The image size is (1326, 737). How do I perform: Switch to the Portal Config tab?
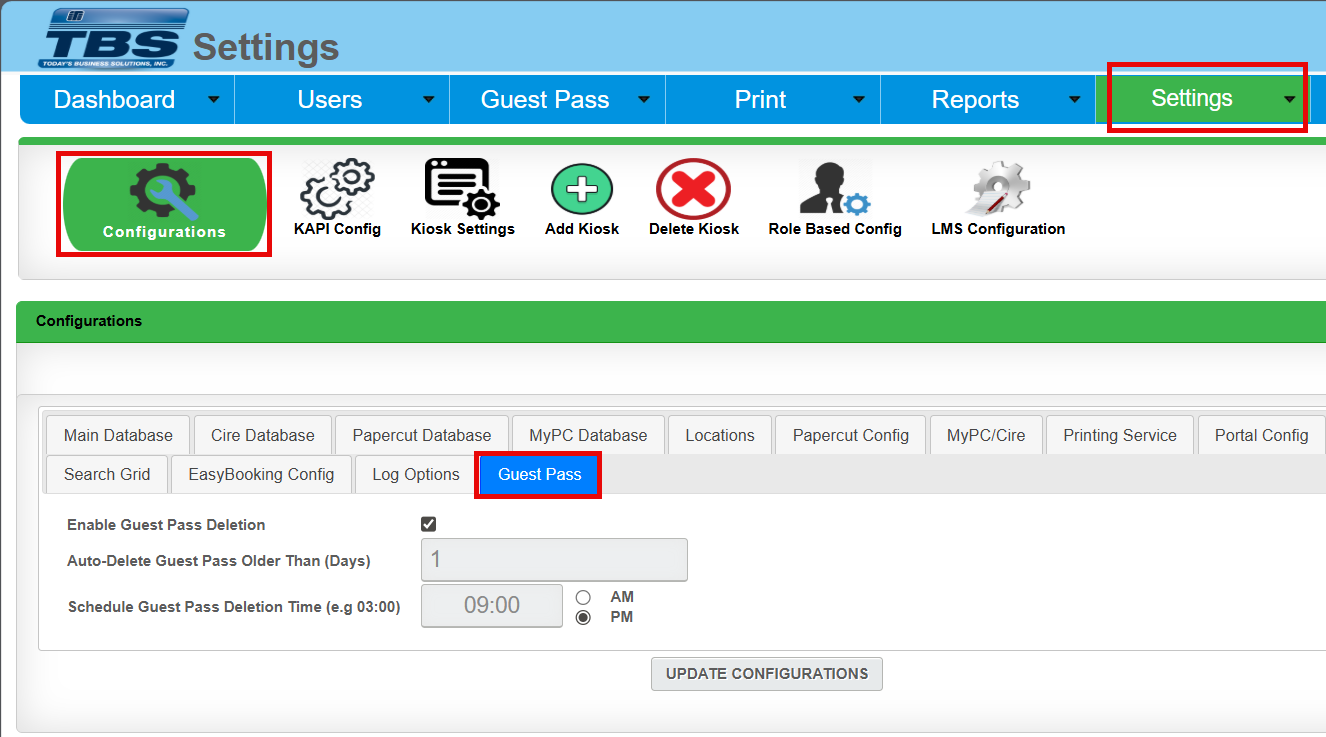(x=1262, y=435)
